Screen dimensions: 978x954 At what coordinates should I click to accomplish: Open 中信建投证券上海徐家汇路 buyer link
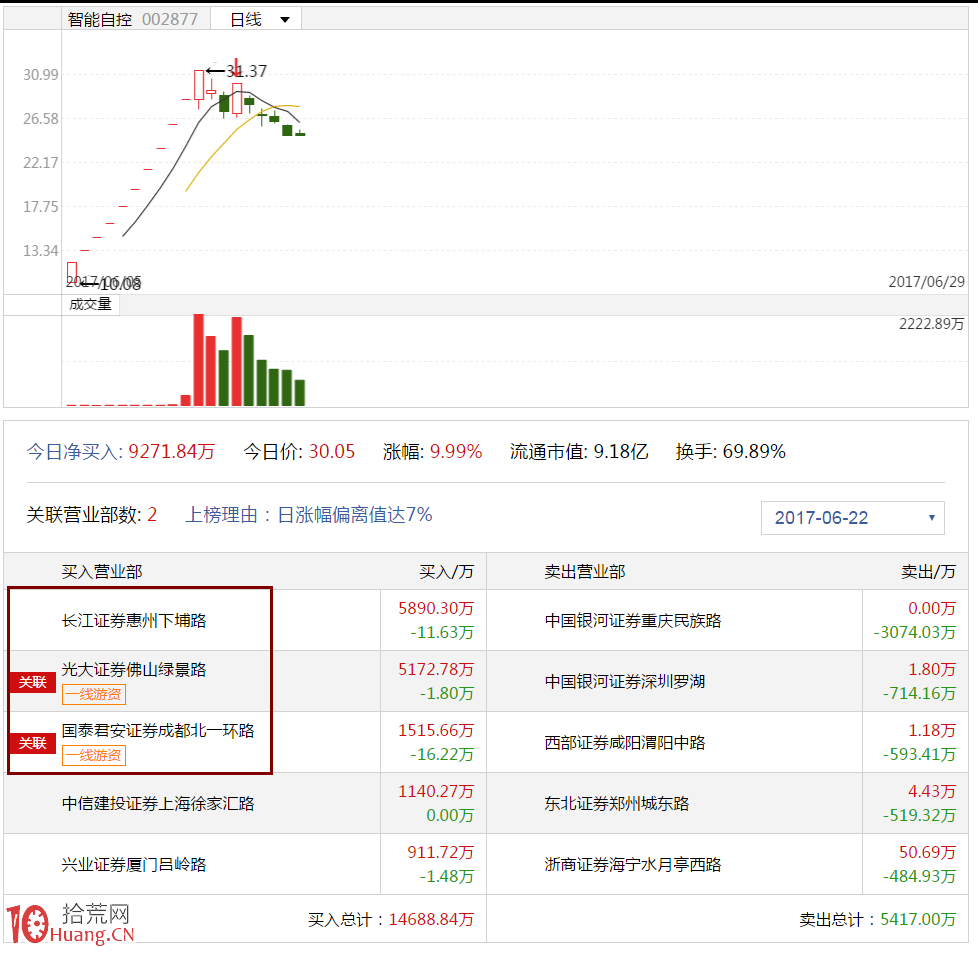pos(158,804)
